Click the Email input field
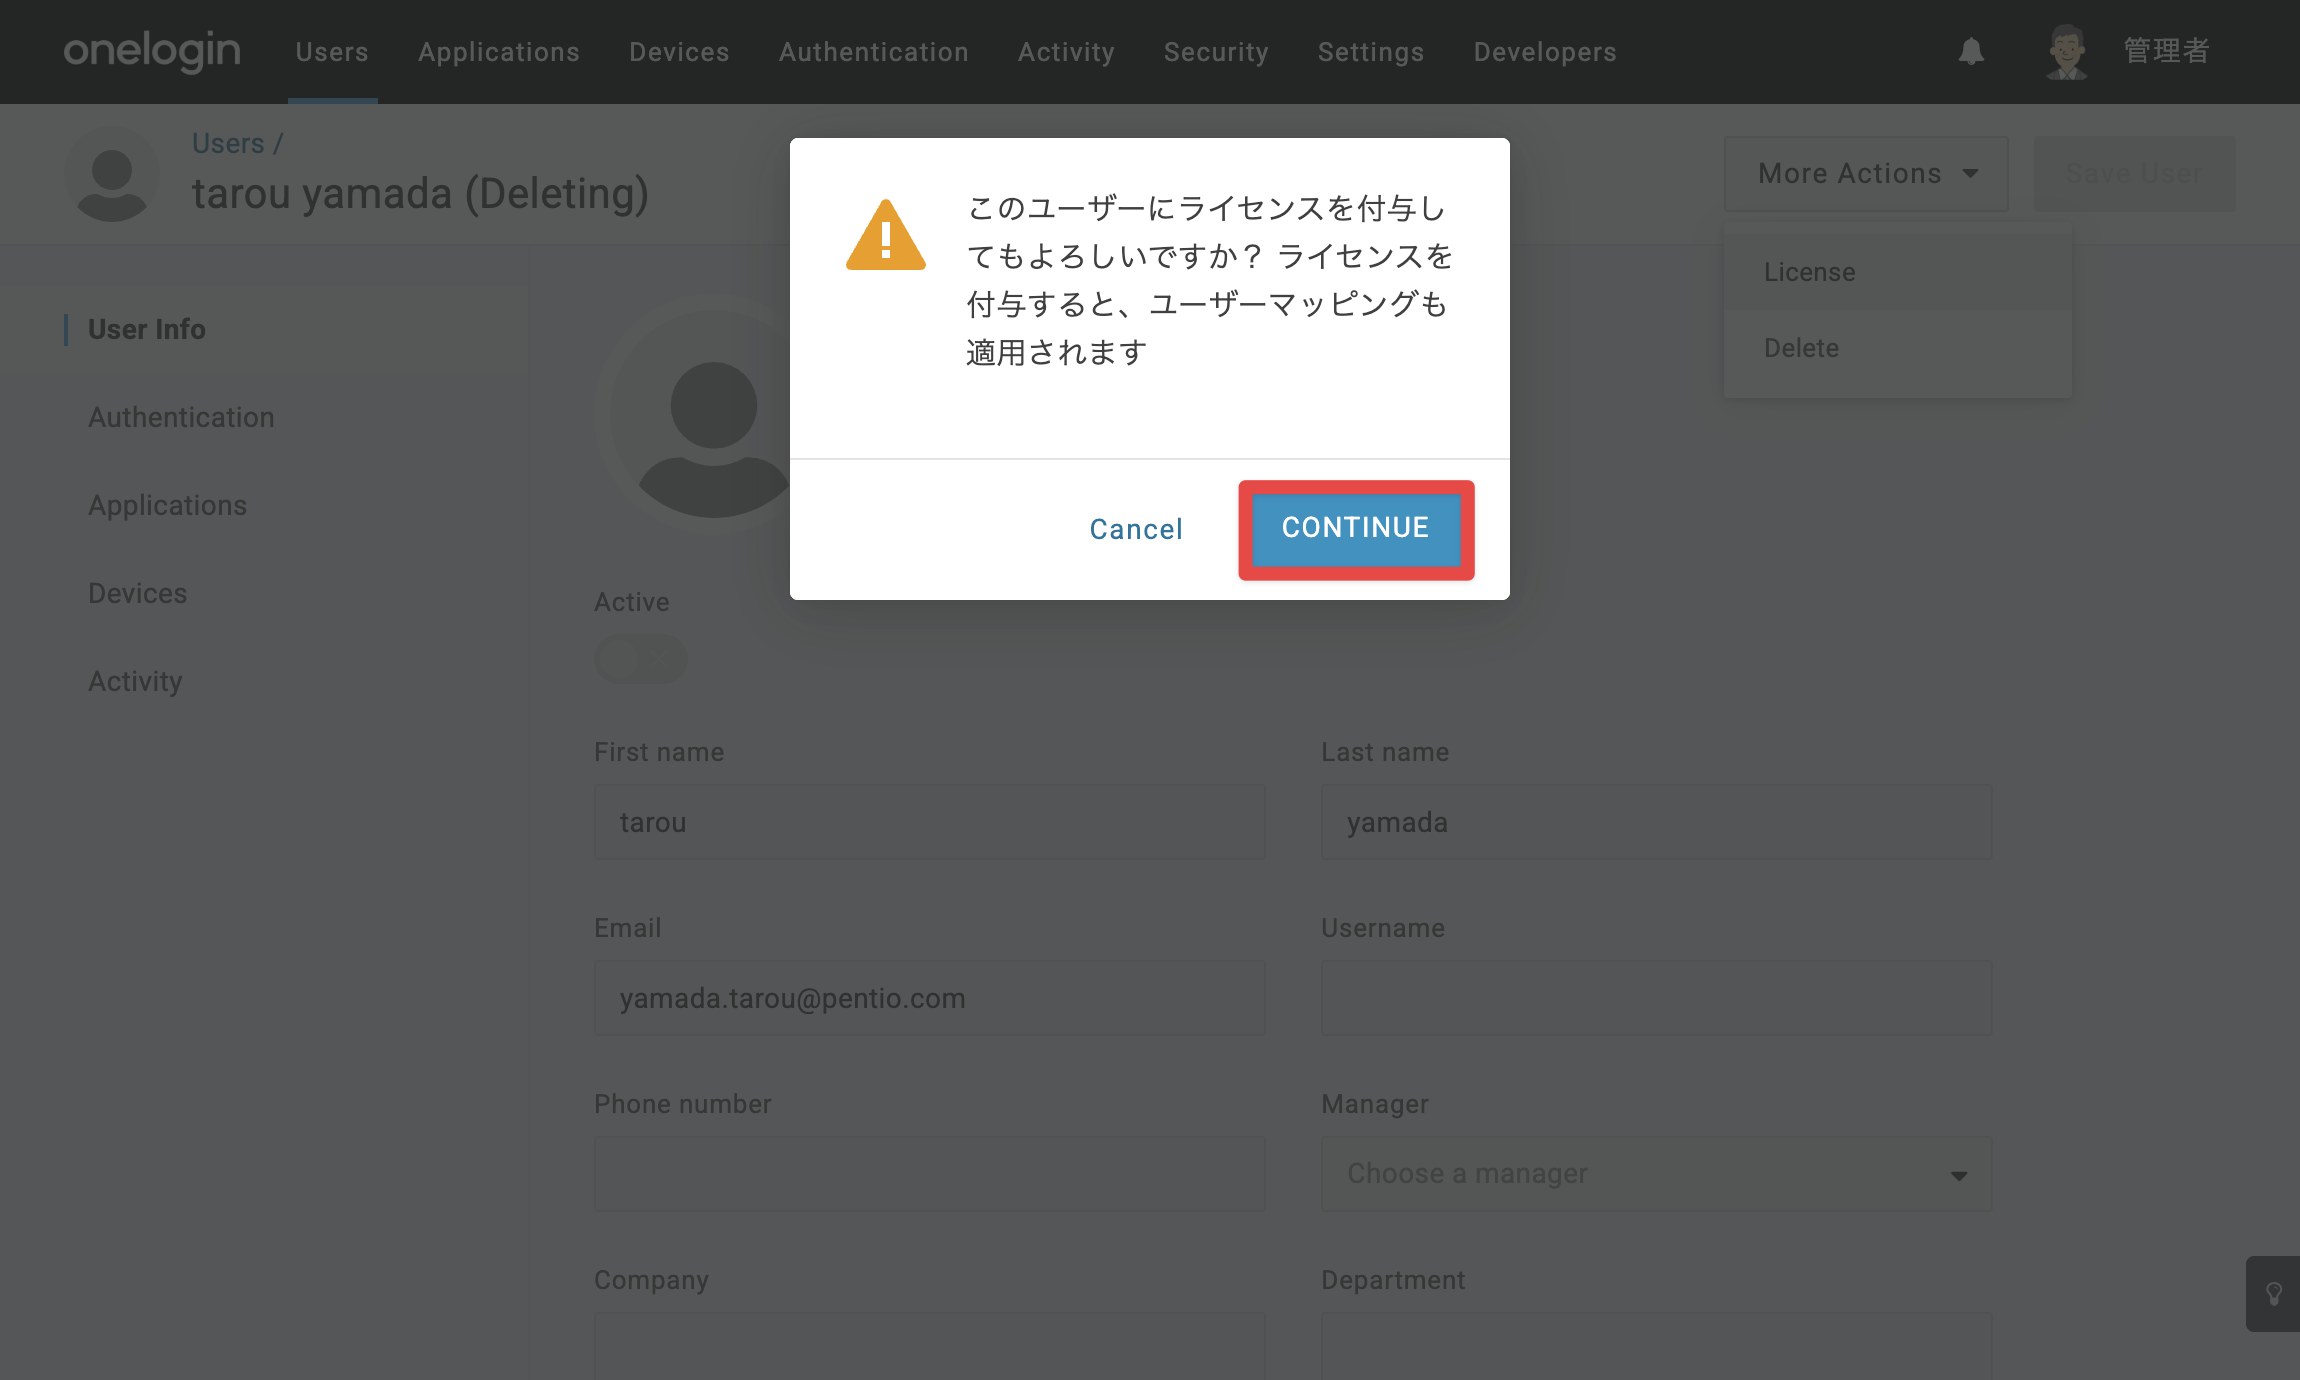 tap(930, 998)
